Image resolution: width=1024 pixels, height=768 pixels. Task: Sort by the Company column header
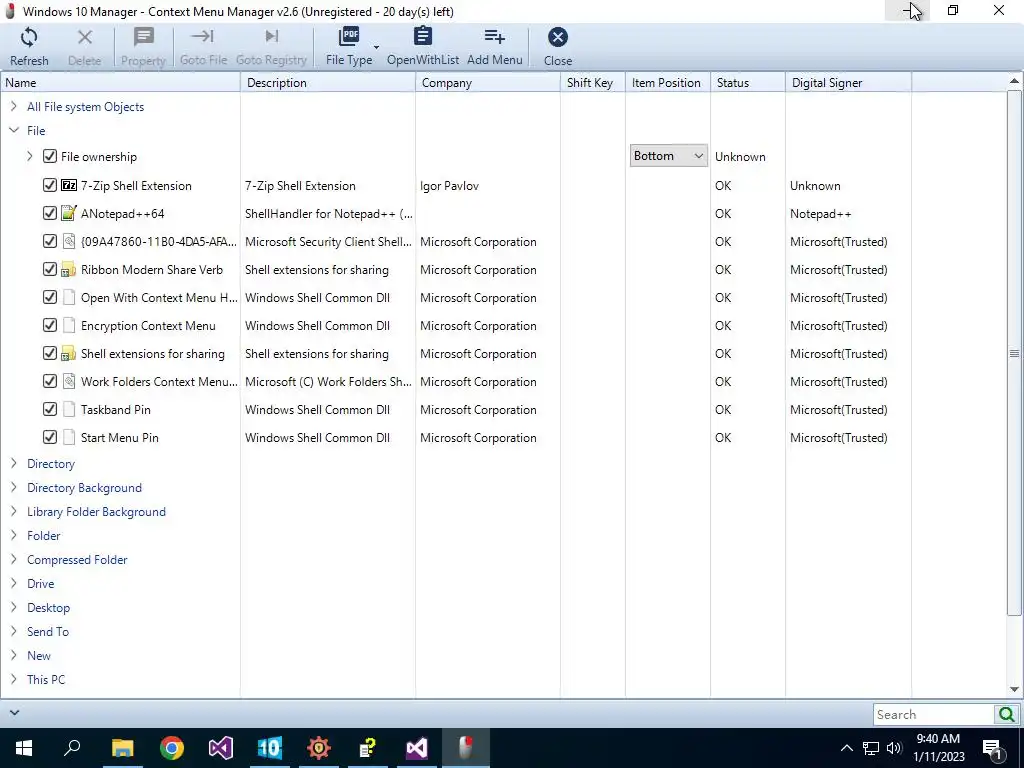click(488, 83)
